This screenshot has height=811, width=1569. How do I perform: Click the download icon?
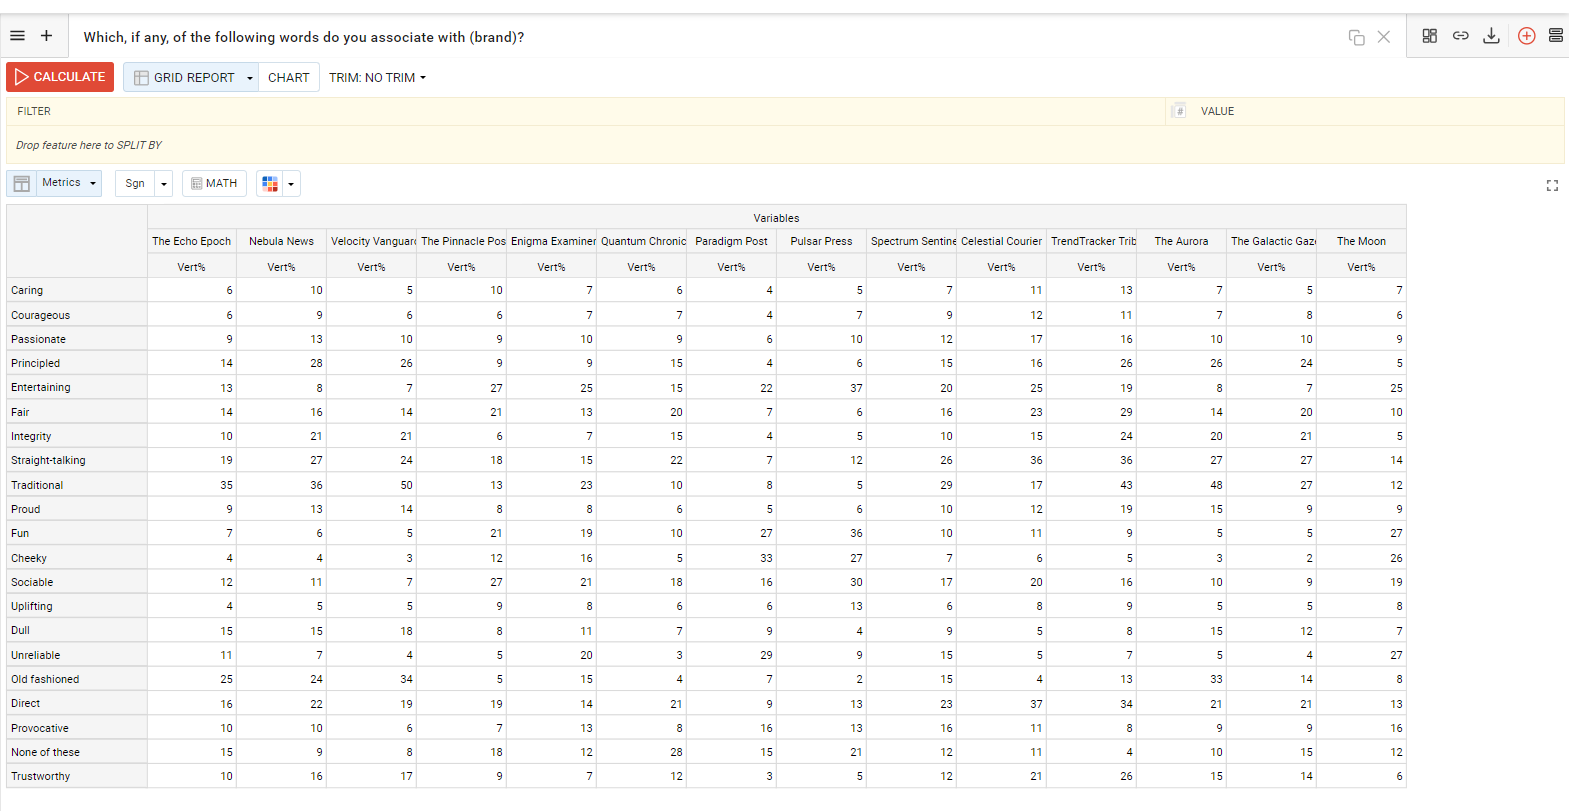[x=1491, y=36]
